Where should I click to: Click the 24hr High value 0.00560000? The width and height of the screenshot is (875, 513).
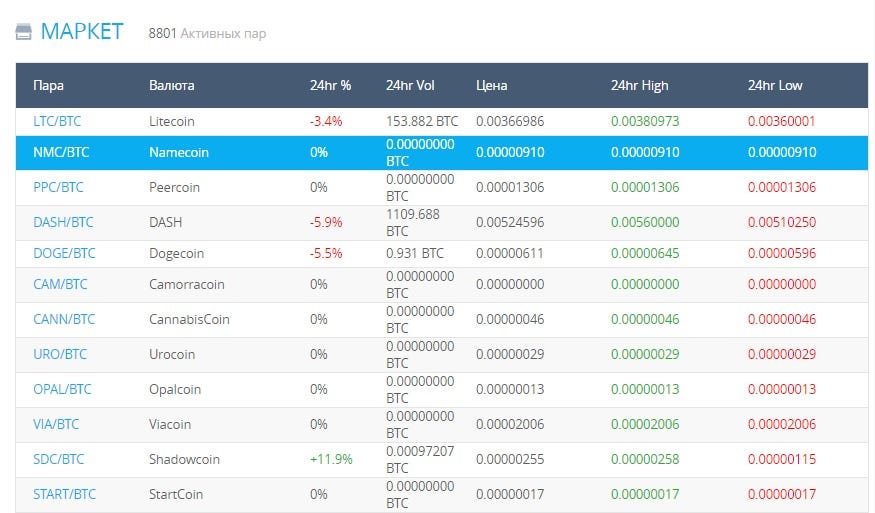pyautogui.click(x=645, y=222)
